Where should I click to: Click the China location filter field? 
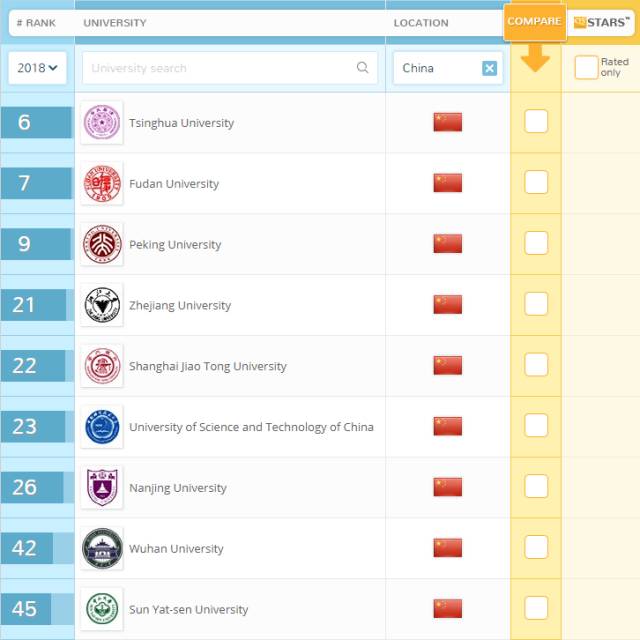(448, 68)
